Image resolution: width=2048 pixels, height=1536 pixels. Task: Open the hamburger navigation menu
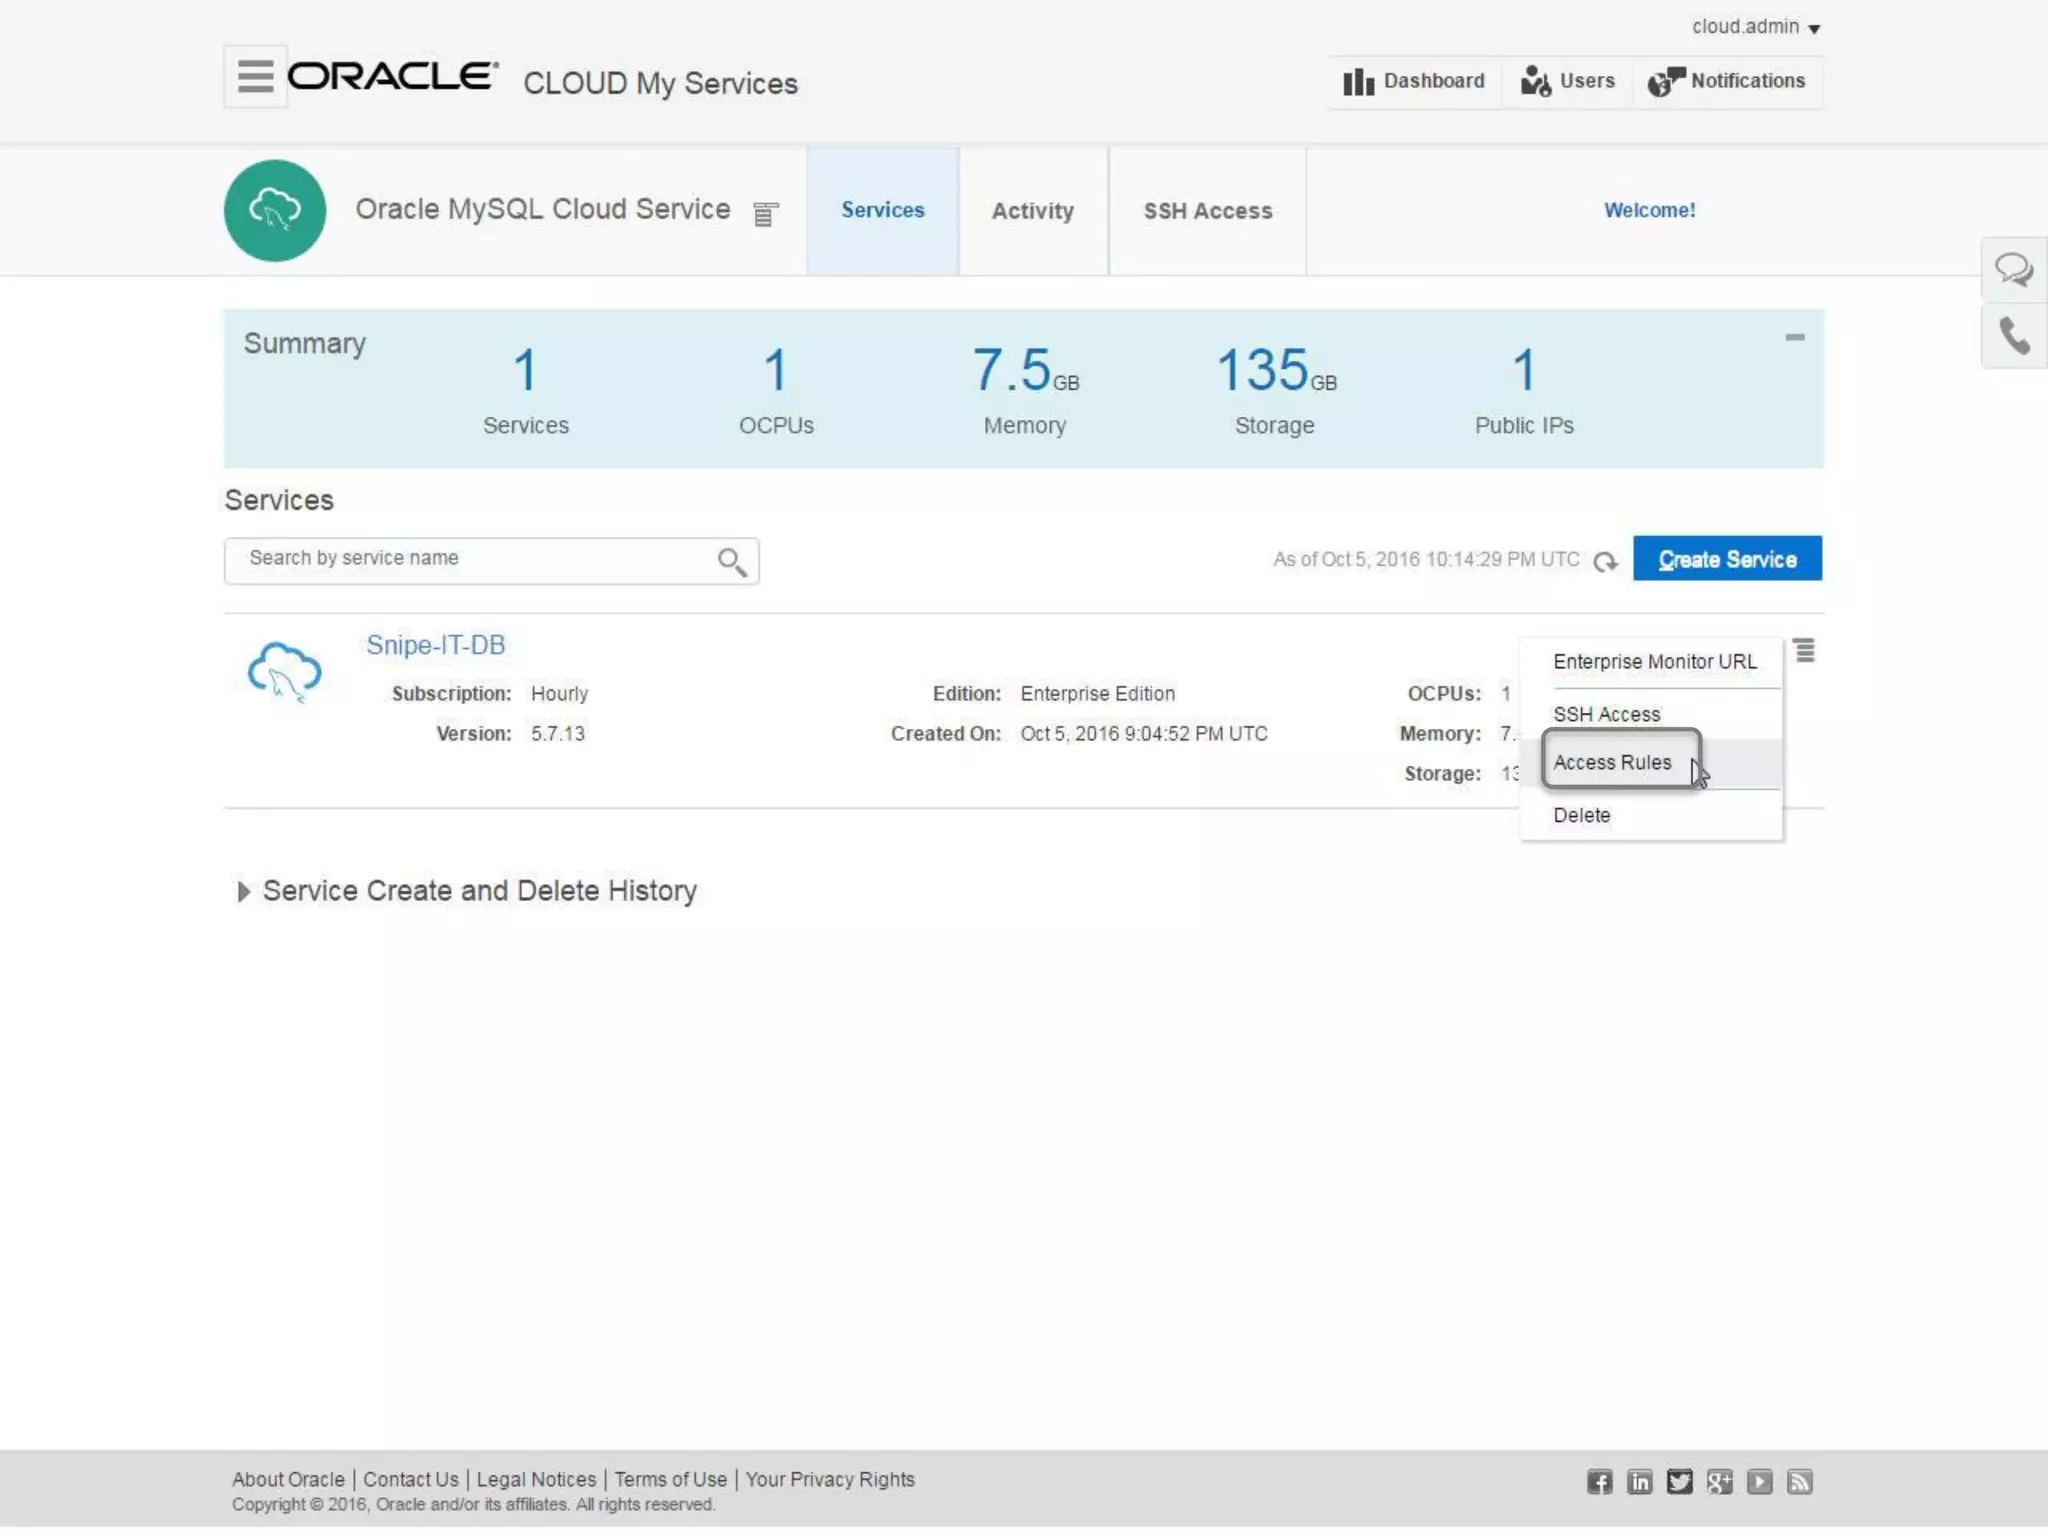click(255, 76)
